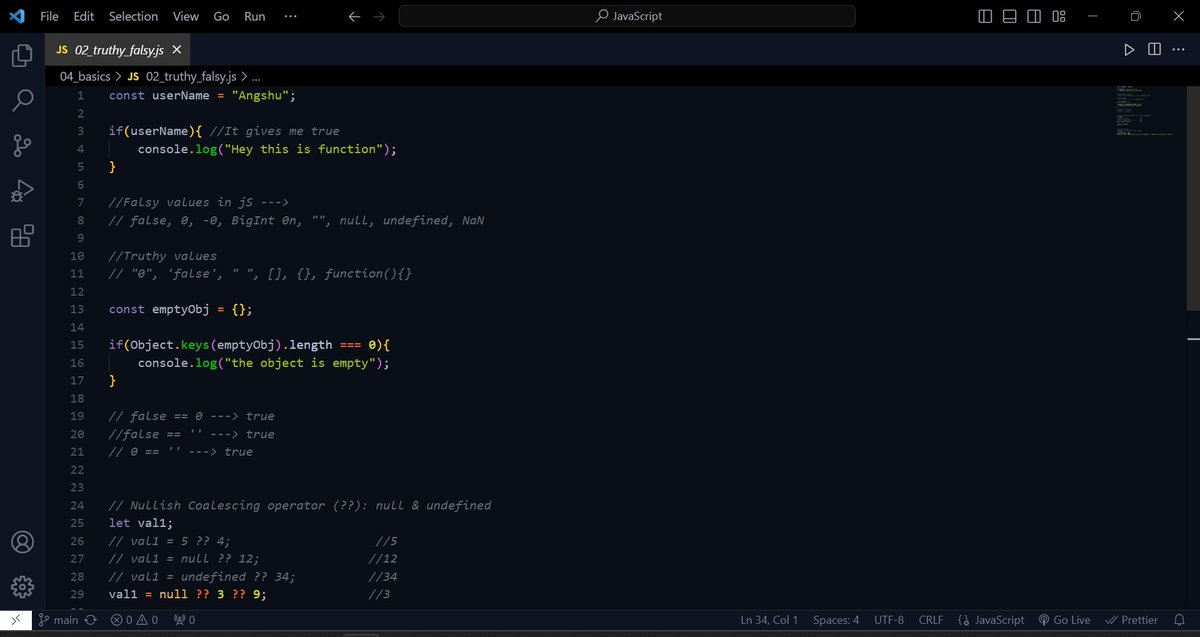Click Object.keys on line 15
The height and width of the screenshot is (637, 1200).
point(170,345)
